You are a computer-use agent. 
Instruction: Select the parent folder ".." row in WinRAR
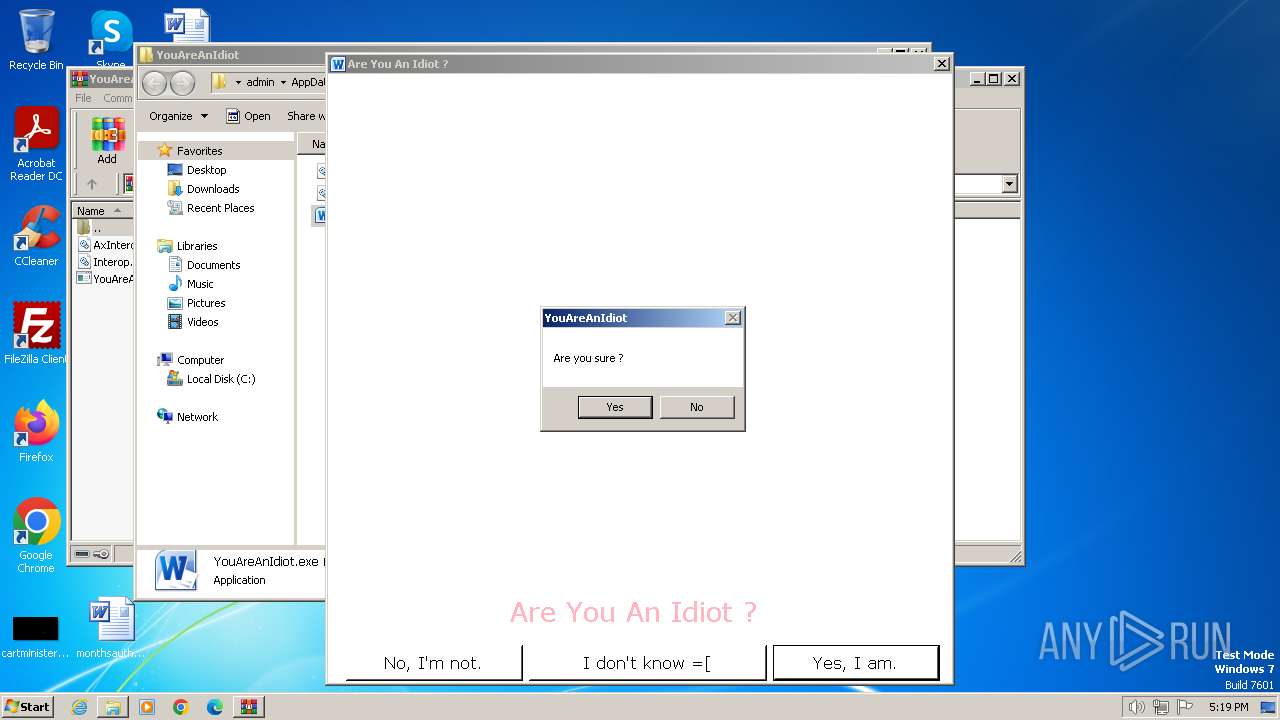[x=97, y=228]
